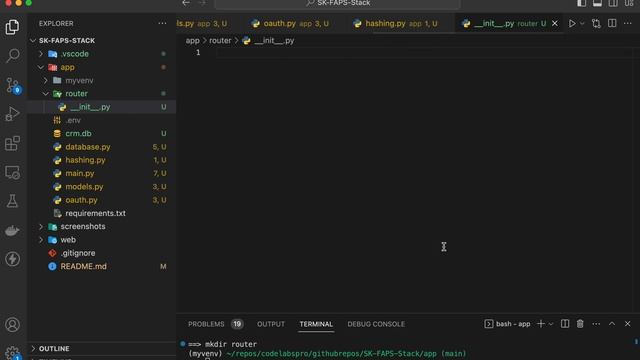Open changes compare icon in editor toolbar
The height and width of the screenshot is (360, 640).
pyautogui.click(x=596, y=24)
